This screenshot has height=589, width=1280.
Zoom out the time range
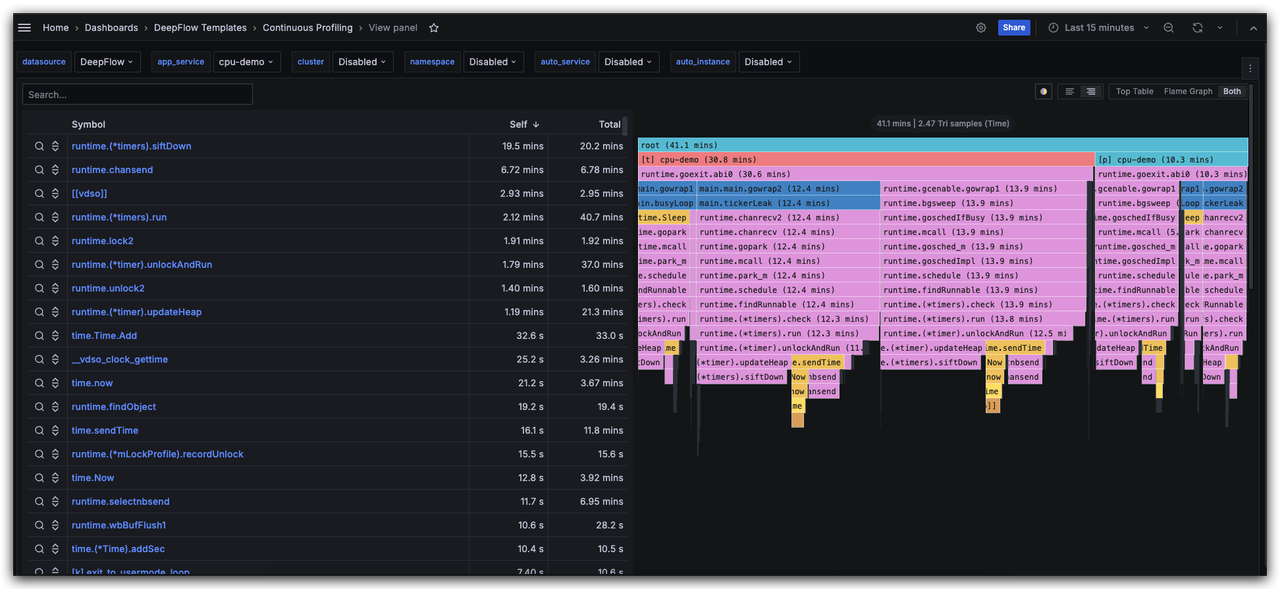click(x=1169, y=28)
